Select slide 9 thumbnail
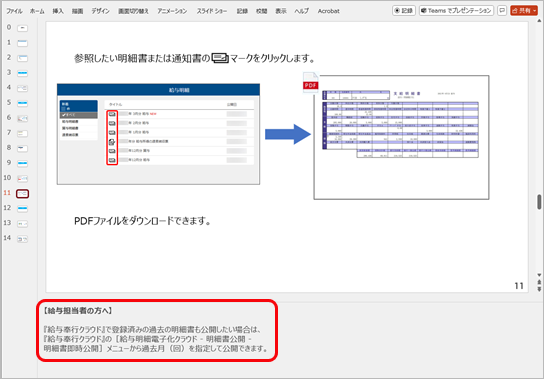Image resolution: width=544 pixels, height=379 pixels. (x=23, y=163)
